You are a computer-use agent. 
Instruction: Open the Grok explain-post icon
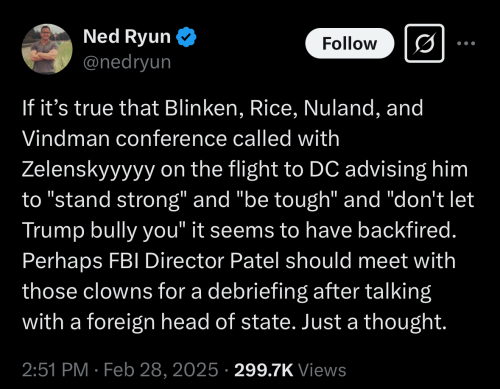coord(424,43)
